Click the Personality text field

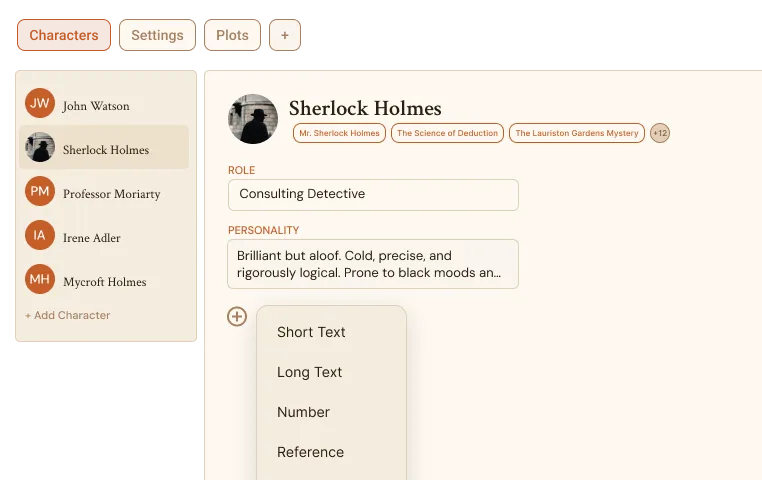(x=373, y=264)
